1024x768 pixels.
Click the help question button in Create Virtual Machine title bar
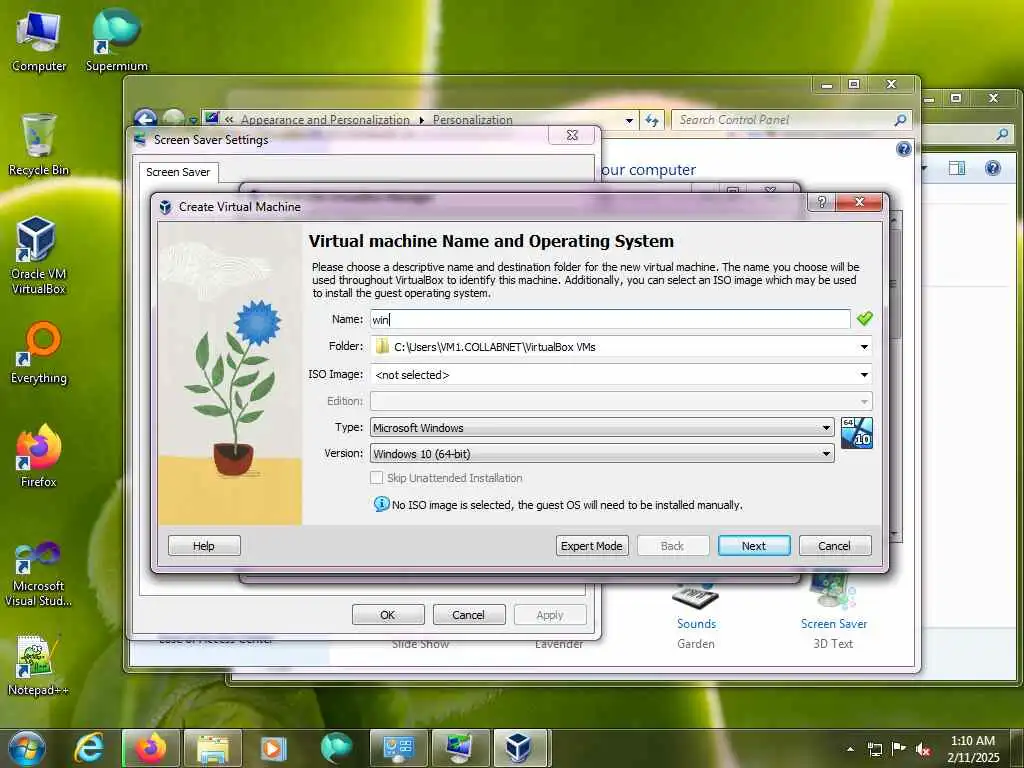point(822,202)
